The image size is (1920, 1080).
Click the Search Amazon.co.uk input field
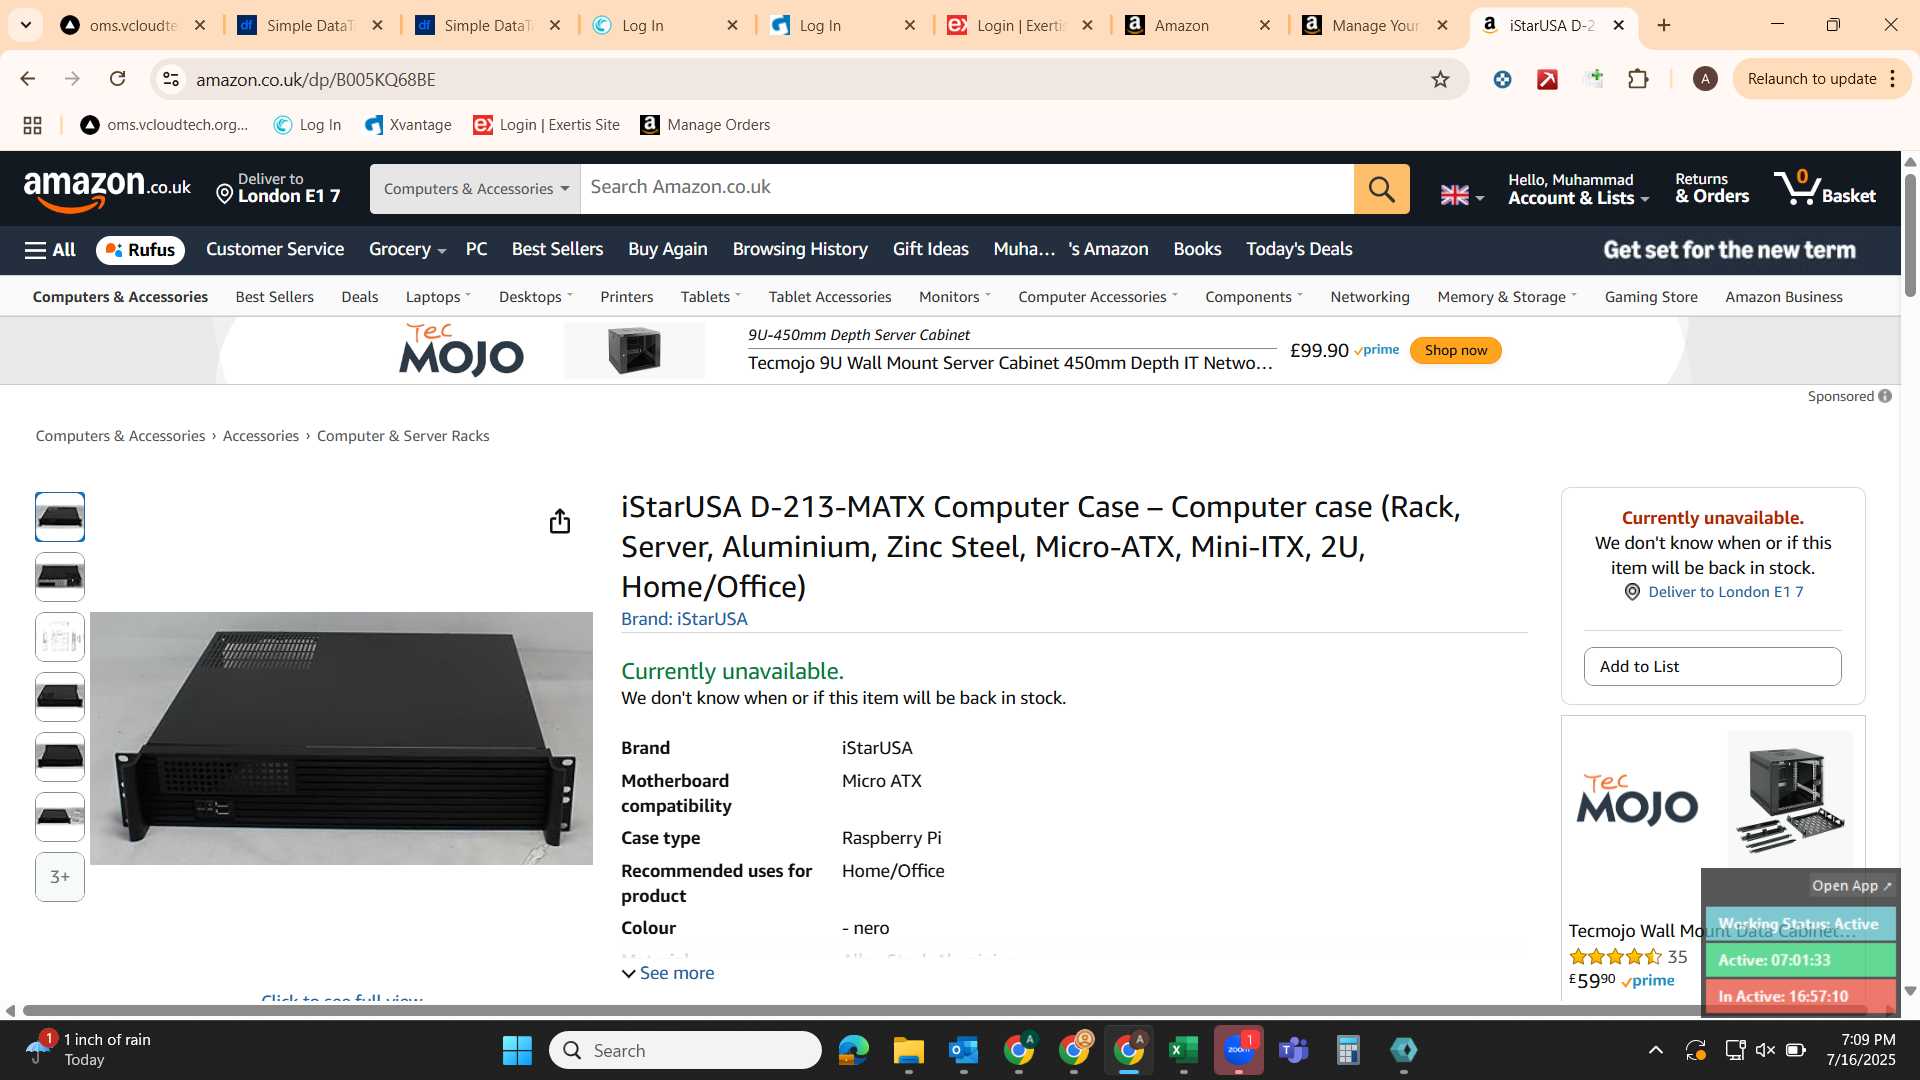(x=967, y=189)
